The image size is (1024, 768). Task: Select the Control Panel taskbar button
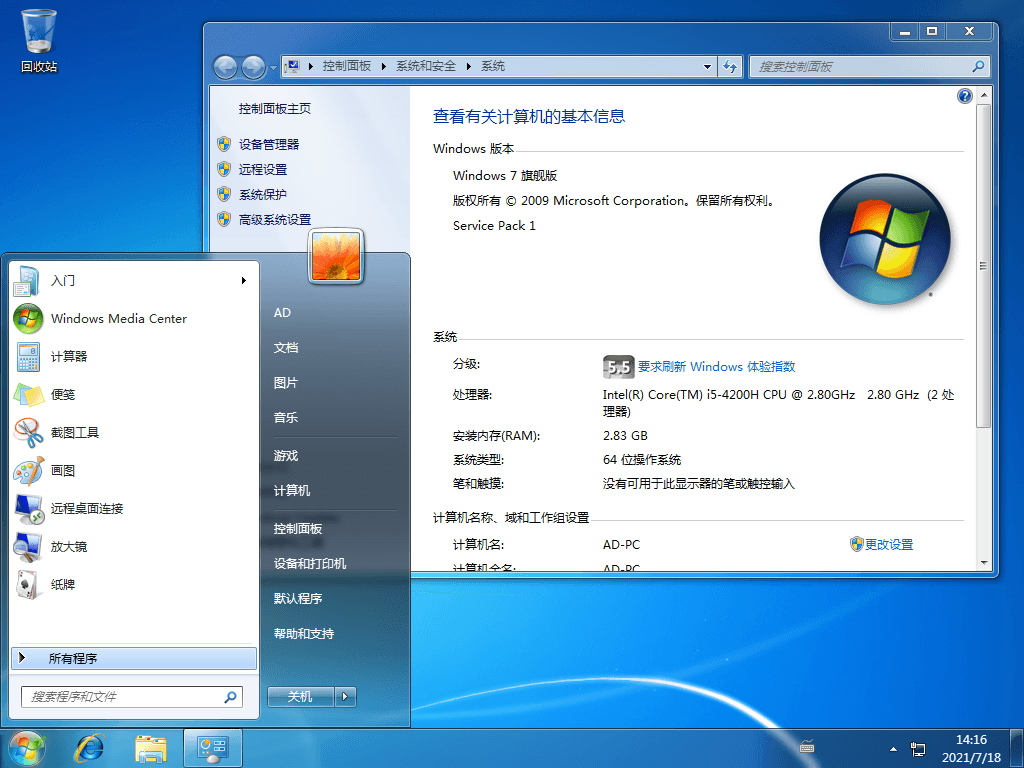coord(213,748)
